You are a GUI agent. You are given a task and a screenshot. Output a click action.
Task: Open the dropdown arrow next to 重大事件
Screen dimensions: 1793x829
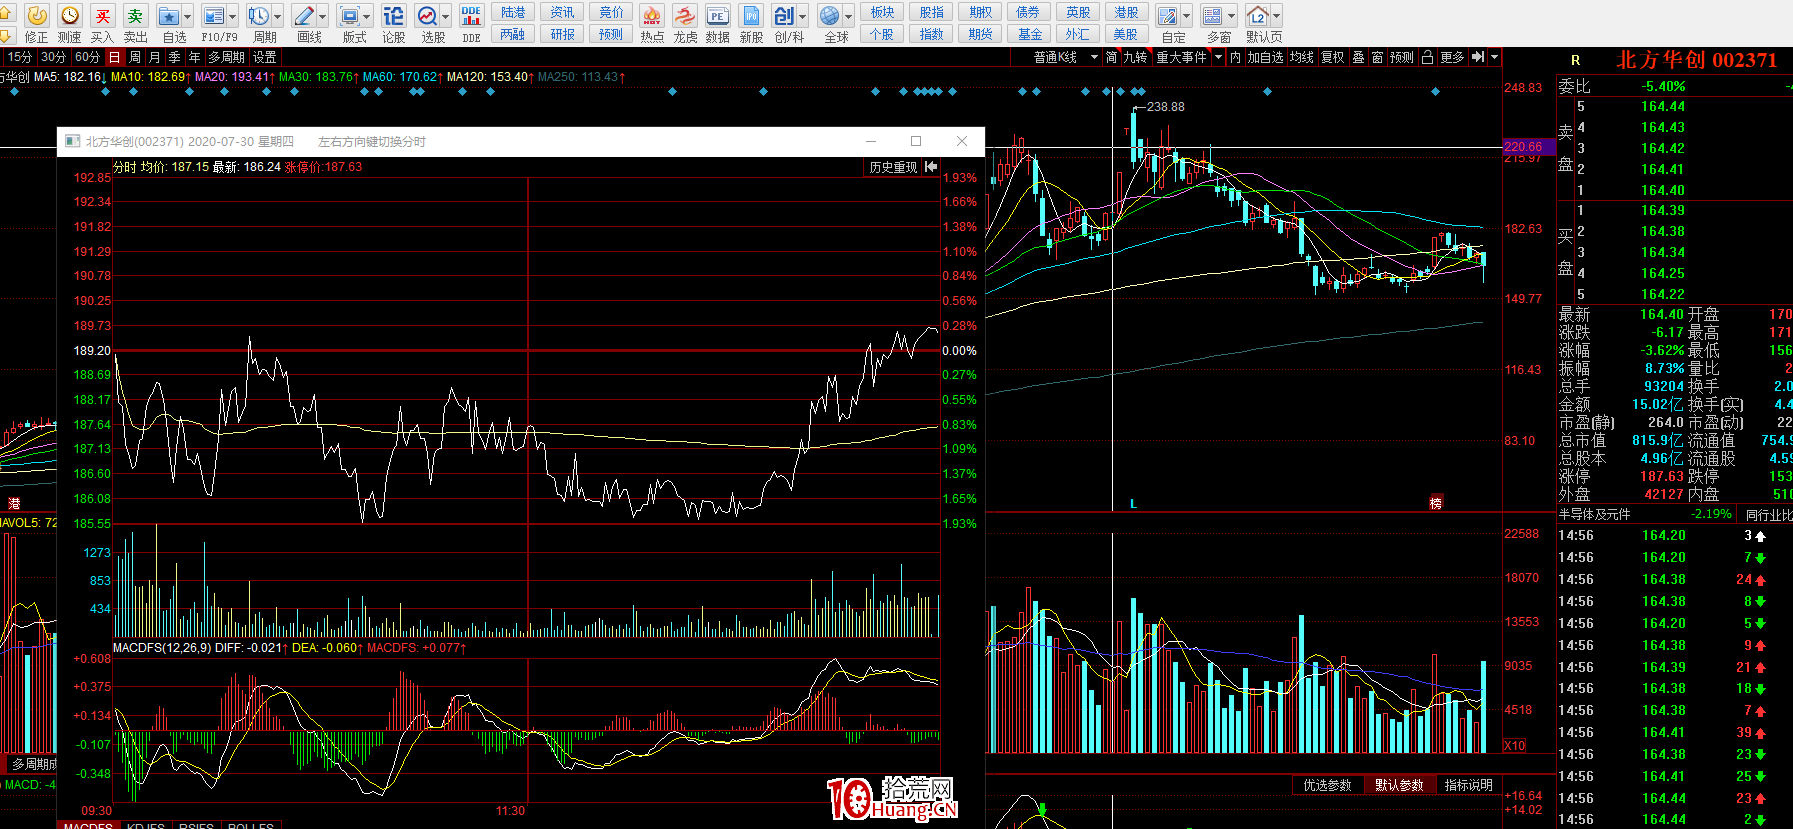click(1218, 58)
